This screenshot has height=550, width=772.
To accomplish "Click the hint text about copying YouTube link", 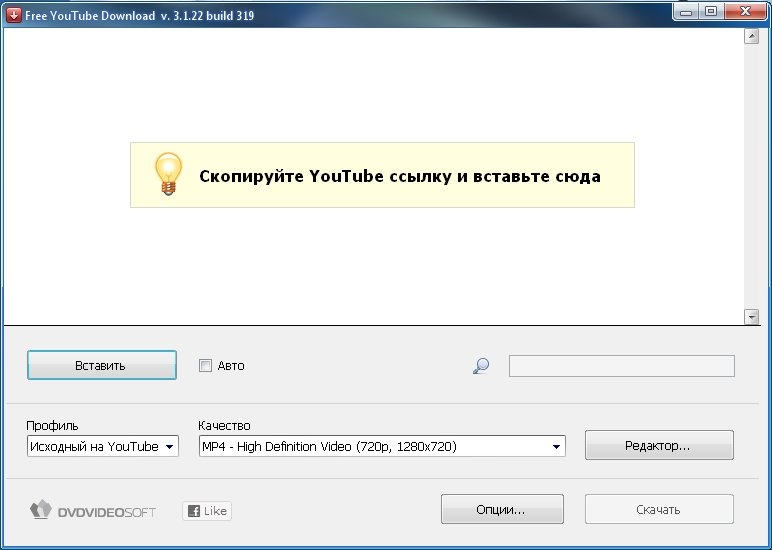I will coord(399,176).
